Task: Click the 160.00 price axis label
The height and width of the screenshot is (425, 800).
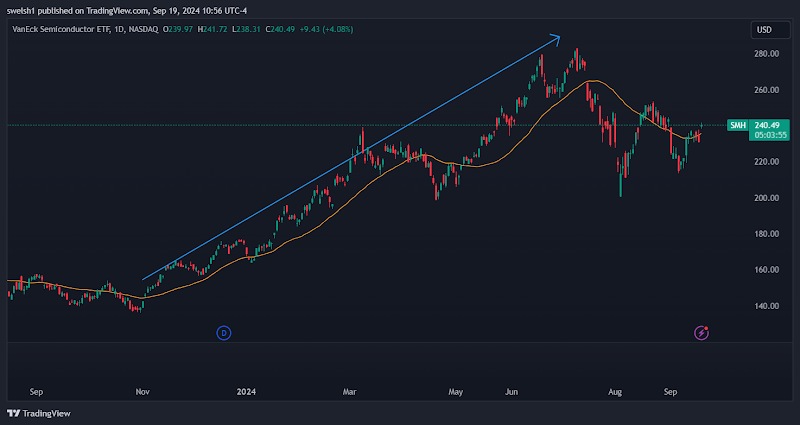Action: (766, 270)
